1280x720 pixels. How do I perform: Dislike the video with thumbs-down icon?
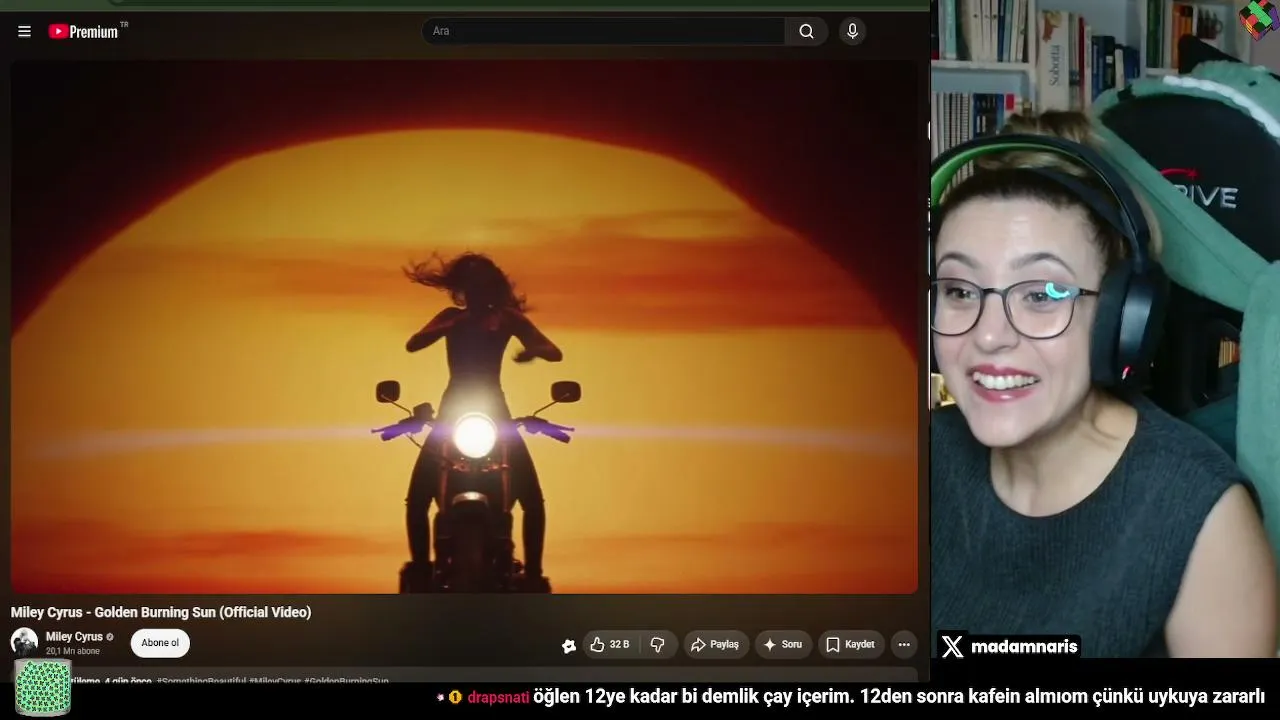[x=657, y=645]
